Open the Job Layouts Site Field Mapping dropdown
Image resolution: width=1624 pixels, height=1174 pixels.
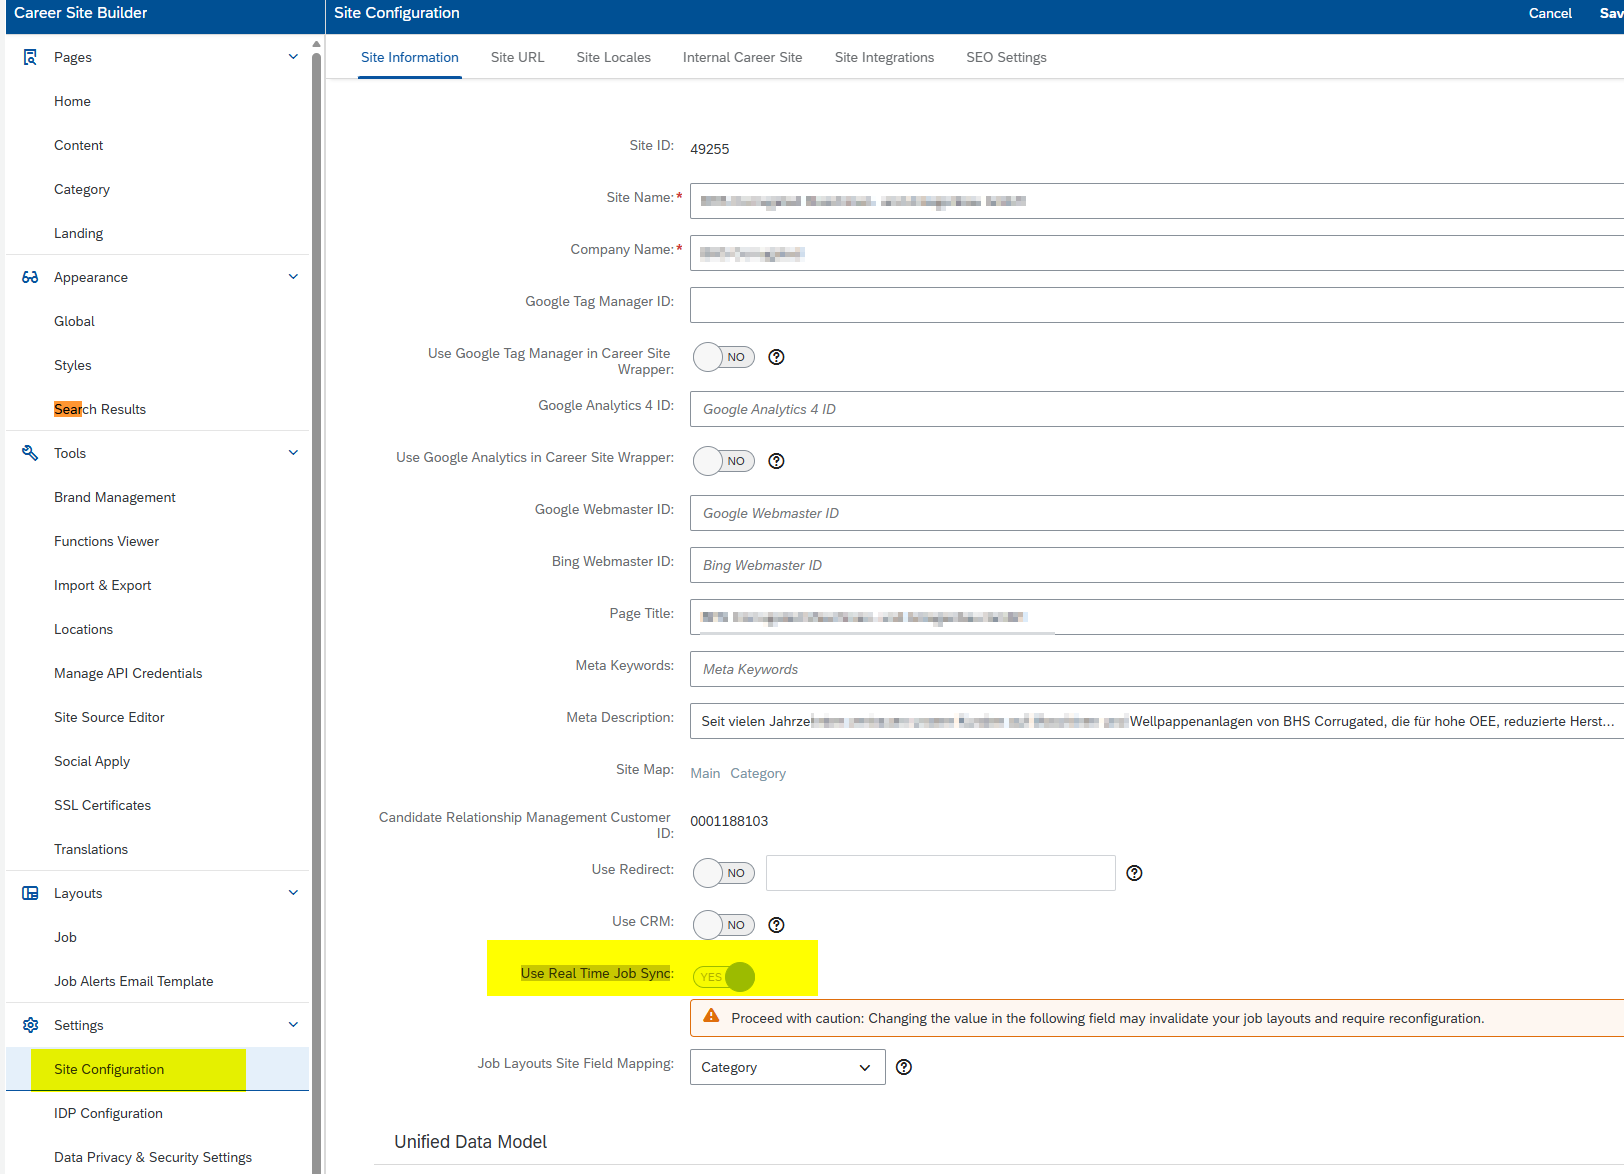point(787,1067)
